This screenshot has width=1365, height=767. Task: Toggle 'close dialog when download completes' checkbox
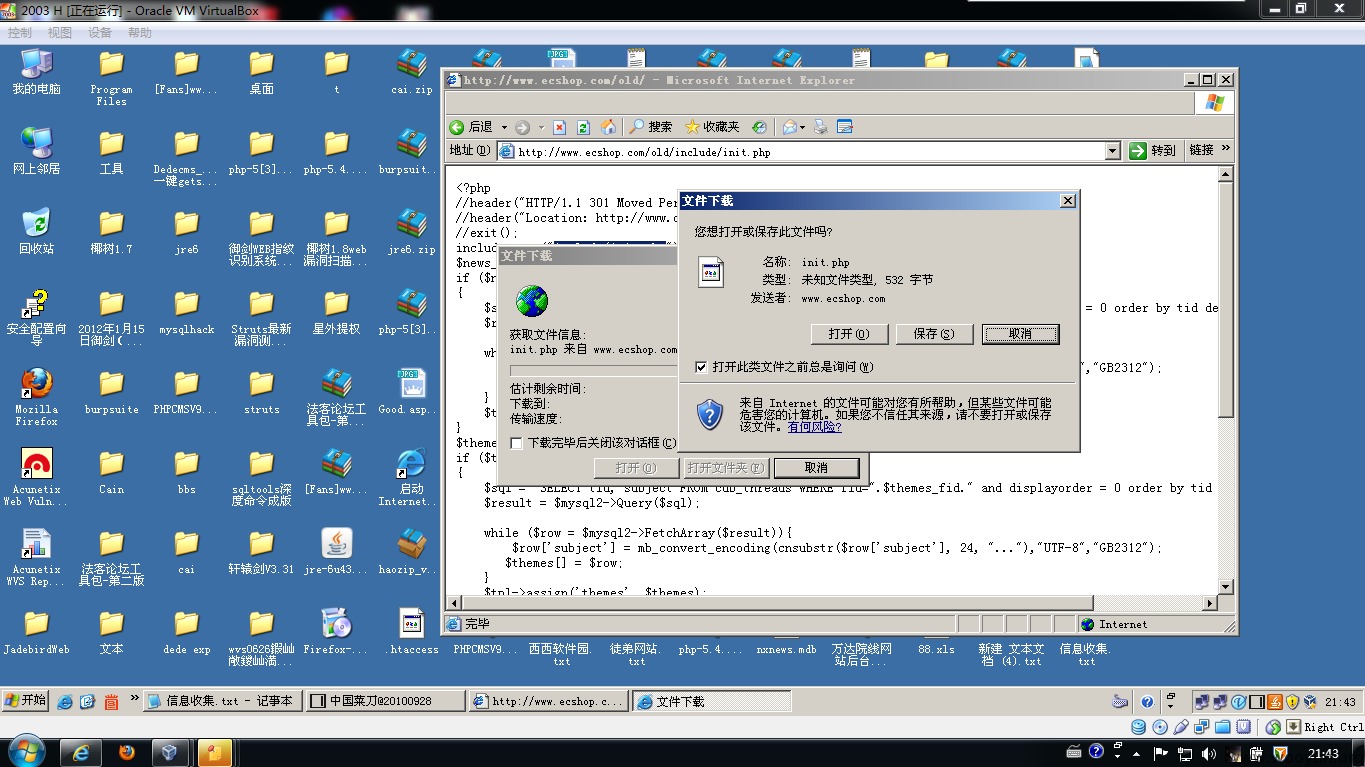[517, 443]
